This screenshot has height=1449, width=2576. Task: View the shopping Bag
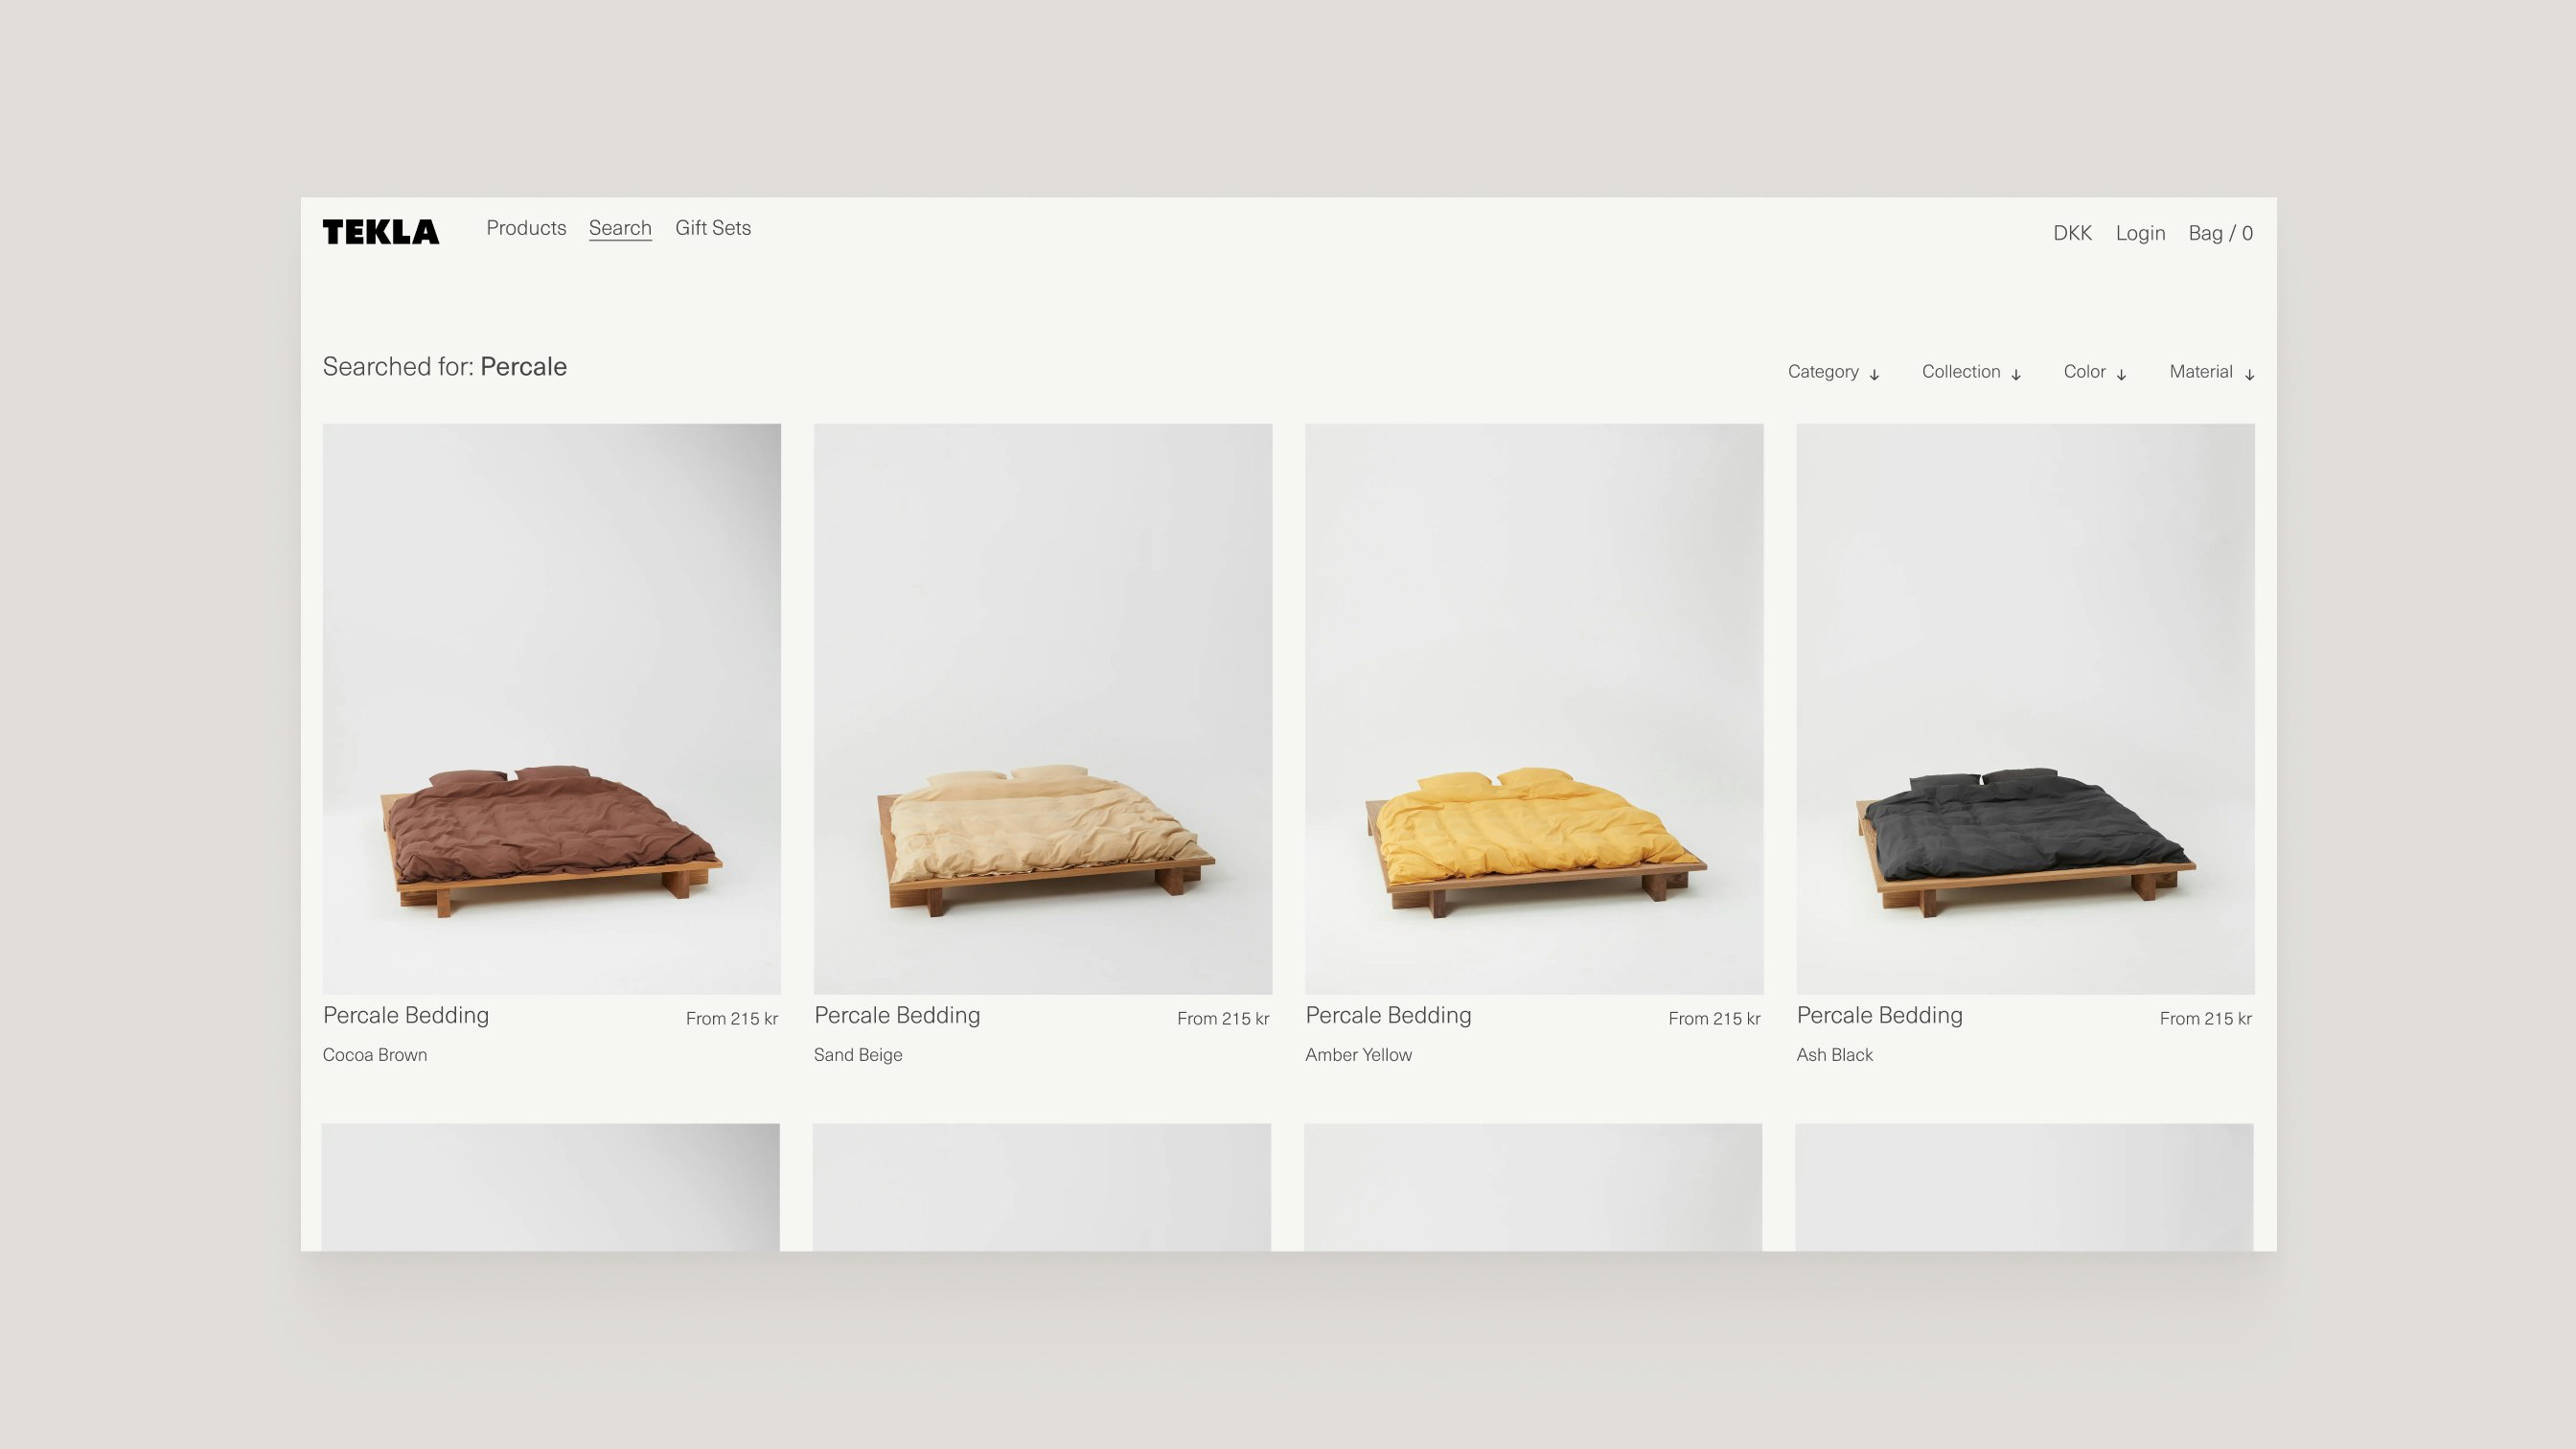point(2220,233)
